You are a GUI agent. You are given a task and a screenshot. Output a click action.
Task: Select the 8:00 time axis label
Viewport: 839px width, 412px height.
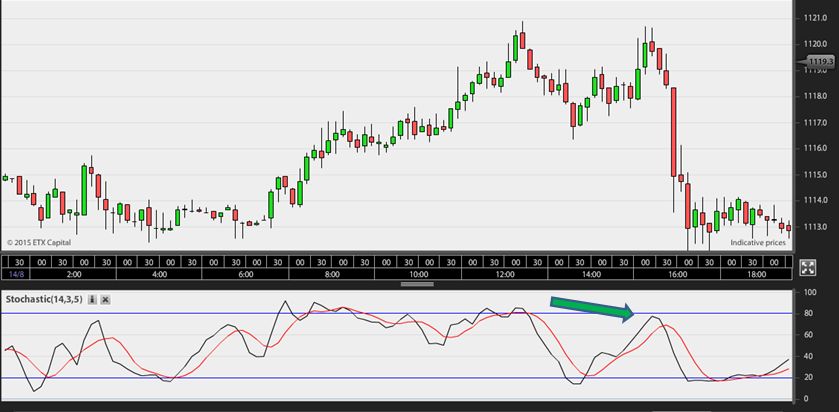click(x=332, y=274)
